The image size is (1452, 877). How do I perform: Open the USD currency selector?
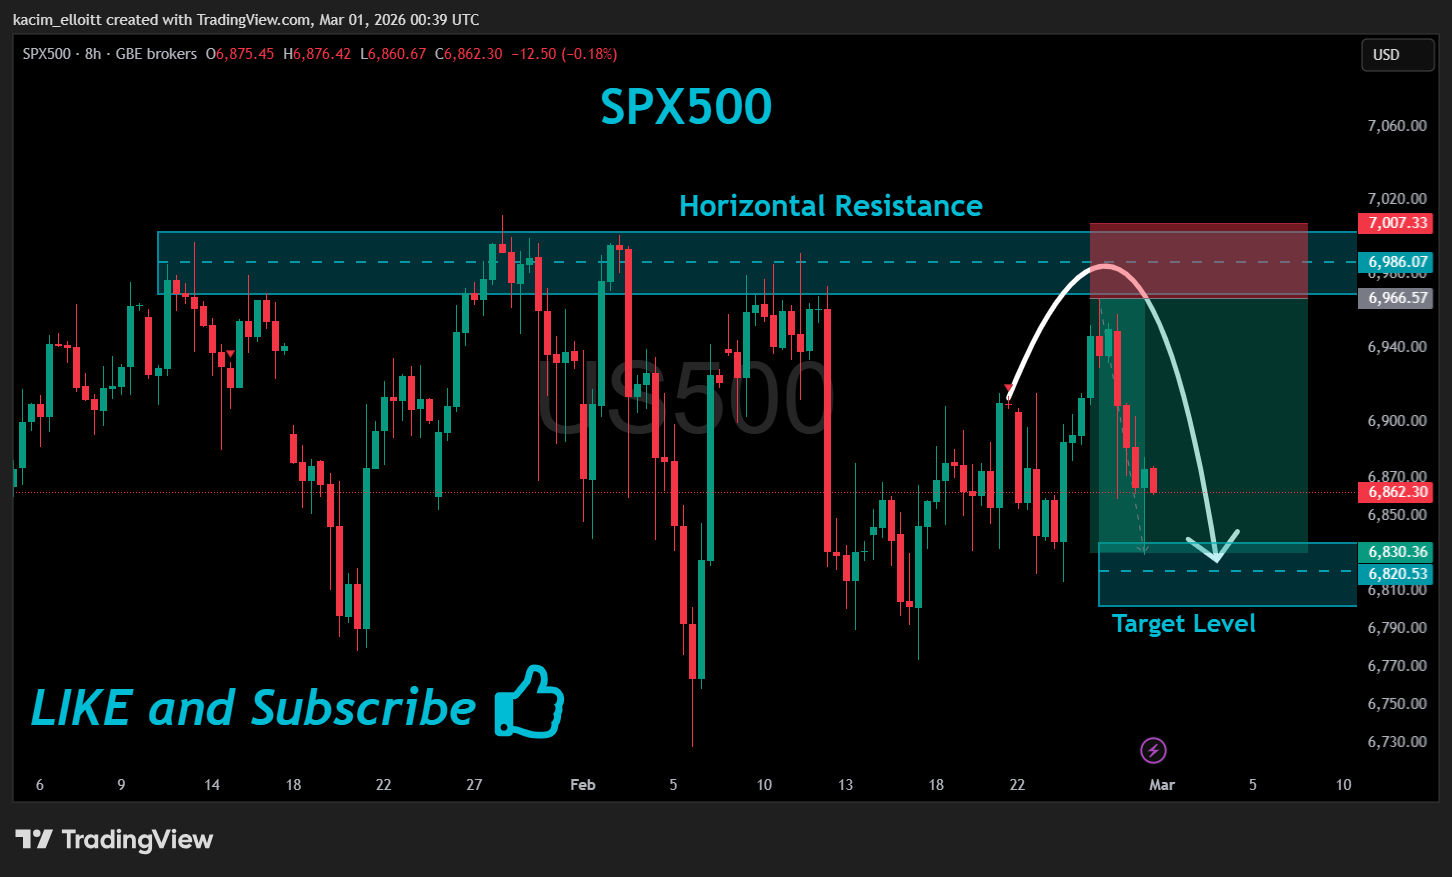pos(1398,55)
